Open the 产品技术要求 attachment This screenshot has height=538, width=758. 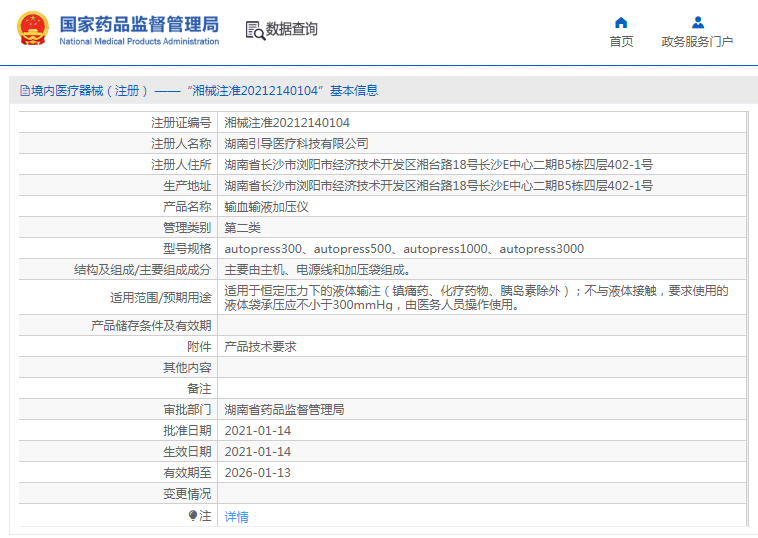[x=261, y=347]
